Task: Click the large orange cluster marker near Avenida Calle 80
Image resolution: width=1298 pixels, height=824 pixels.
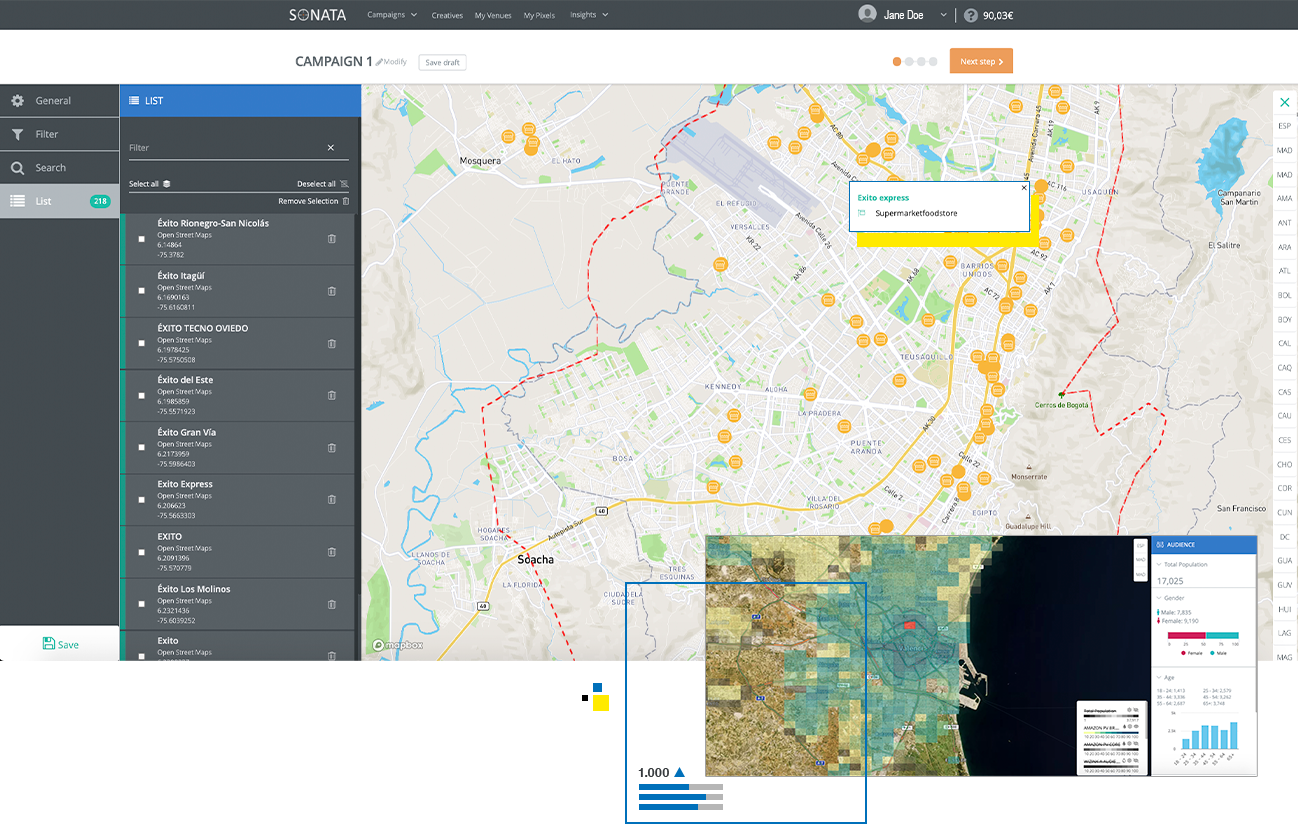Action: [x=873, y=151]
